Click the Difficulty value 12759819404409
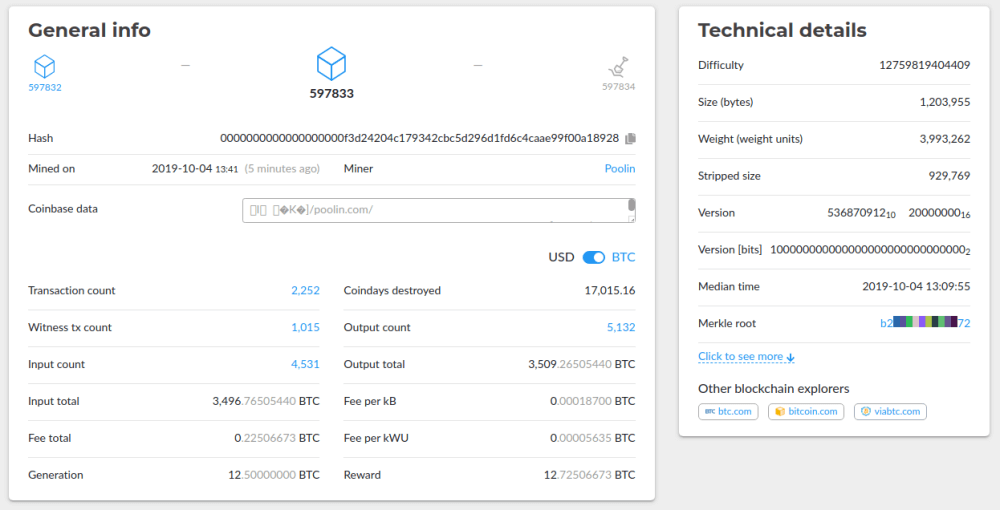Viewport: 1000px width, 510px height. click(925, 65)
